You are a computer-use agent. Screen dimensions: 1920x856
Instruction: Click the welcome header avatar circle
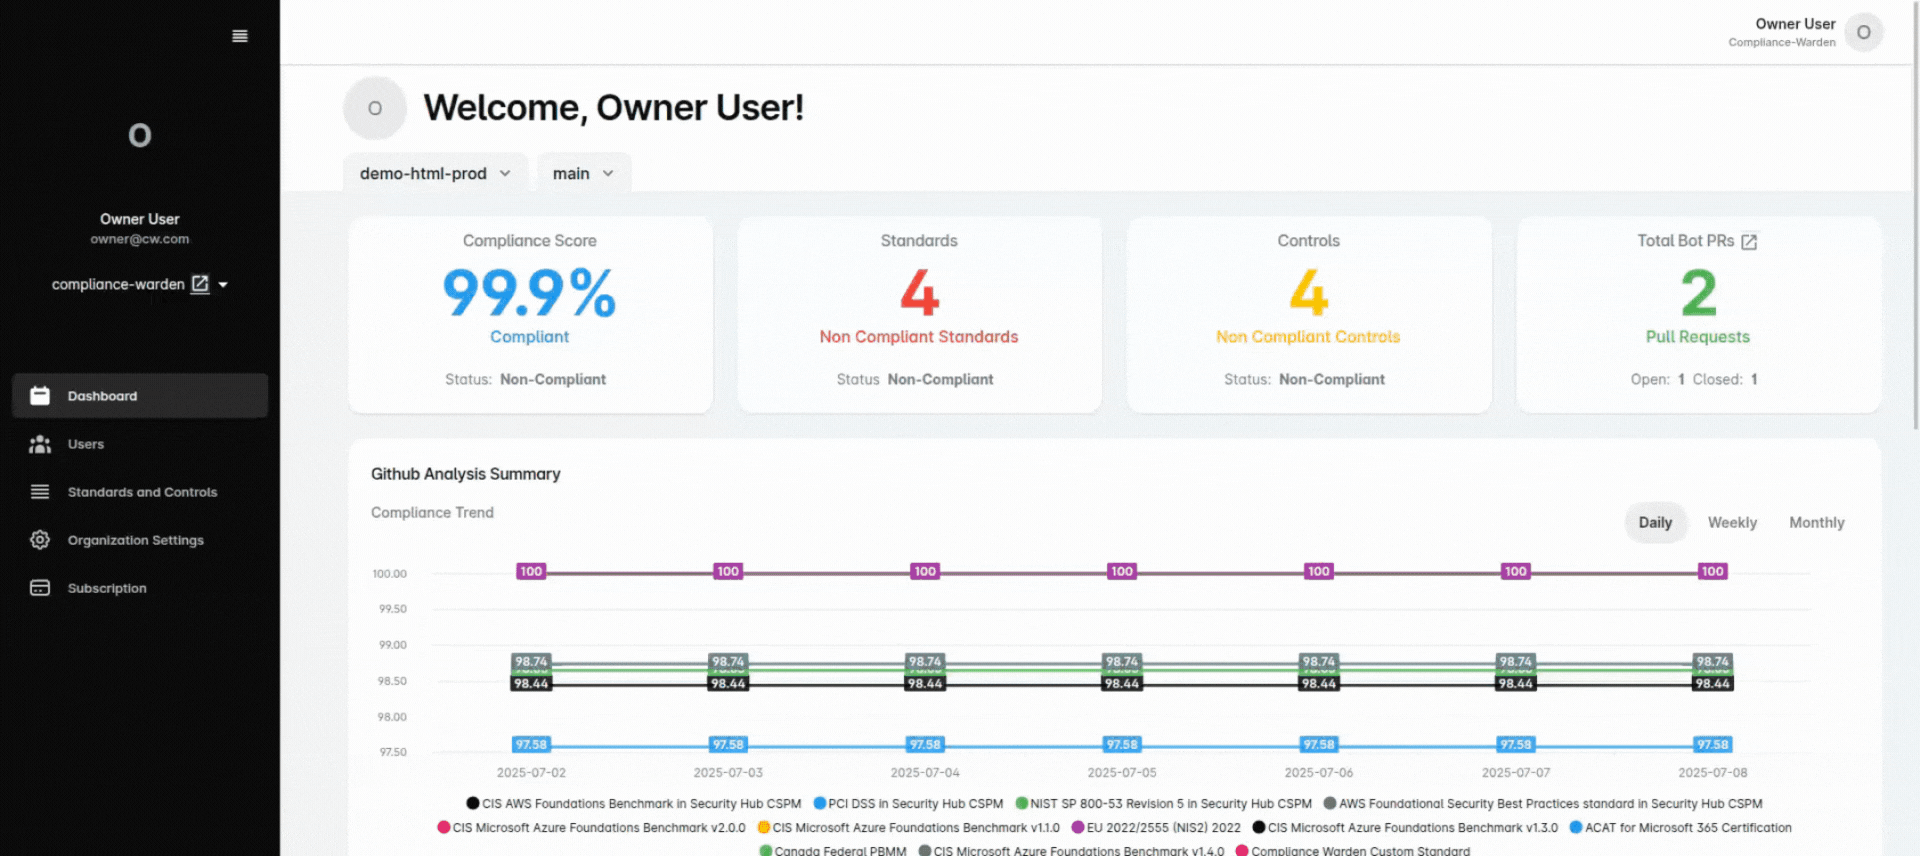(375, 108)
